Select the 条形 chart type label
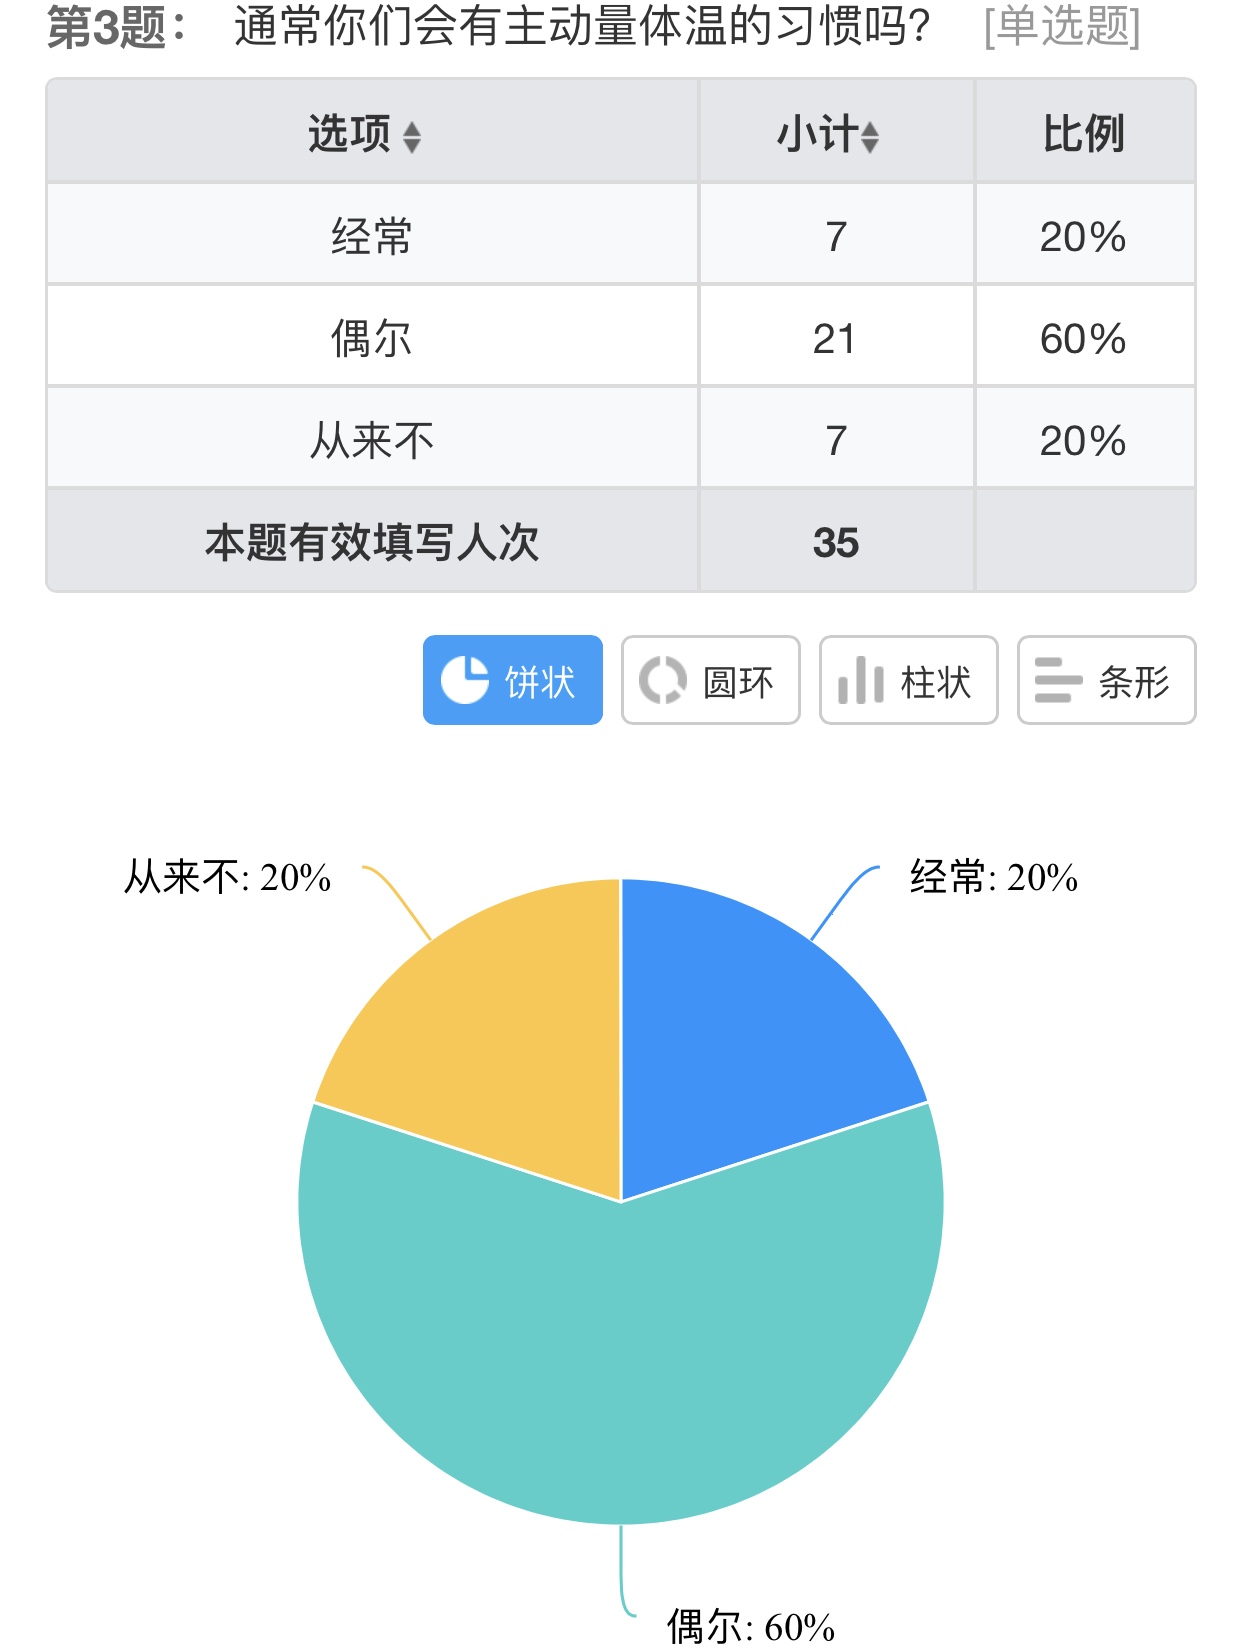The width and height of the screenshot is (1238, 1651). pyautogui.click(x=1134, y=682)
